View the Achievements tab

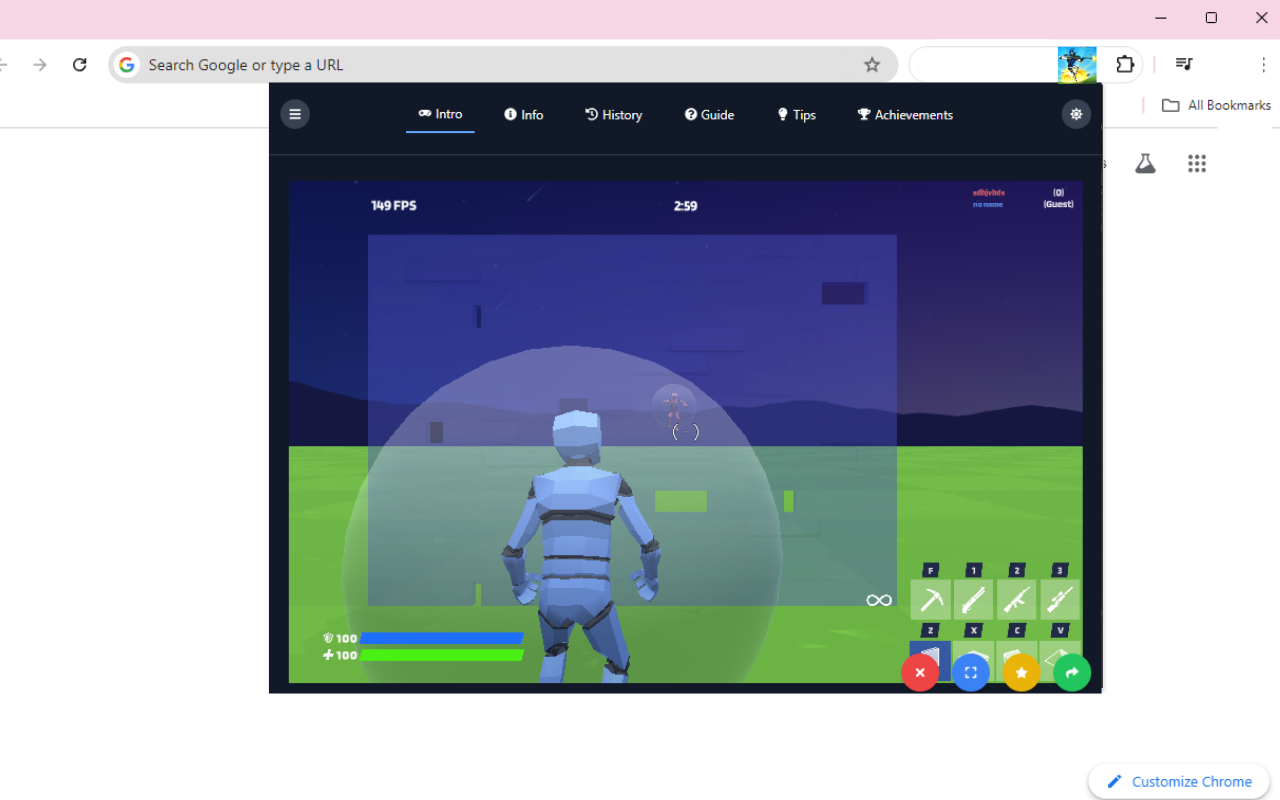[x=905, y=115]
